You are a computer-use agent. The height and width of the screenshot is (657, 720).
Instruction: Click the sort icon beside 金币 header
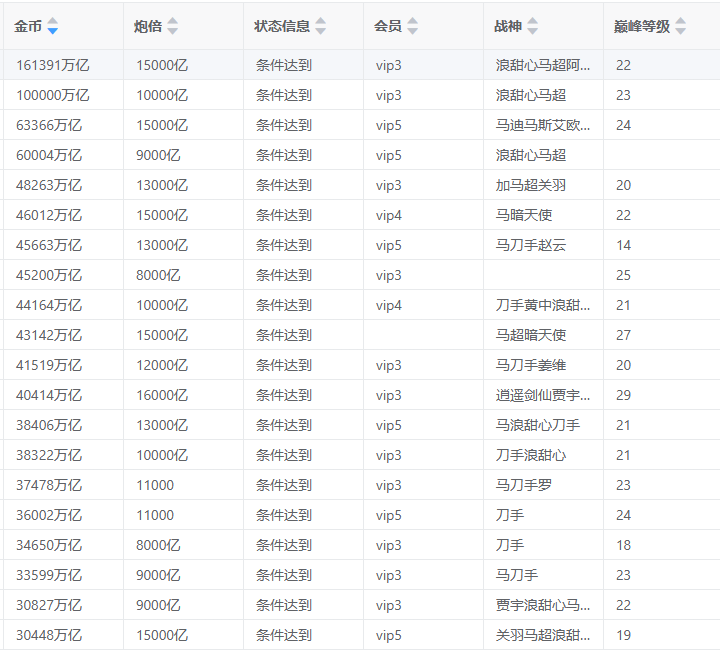(x=53, y=27)
